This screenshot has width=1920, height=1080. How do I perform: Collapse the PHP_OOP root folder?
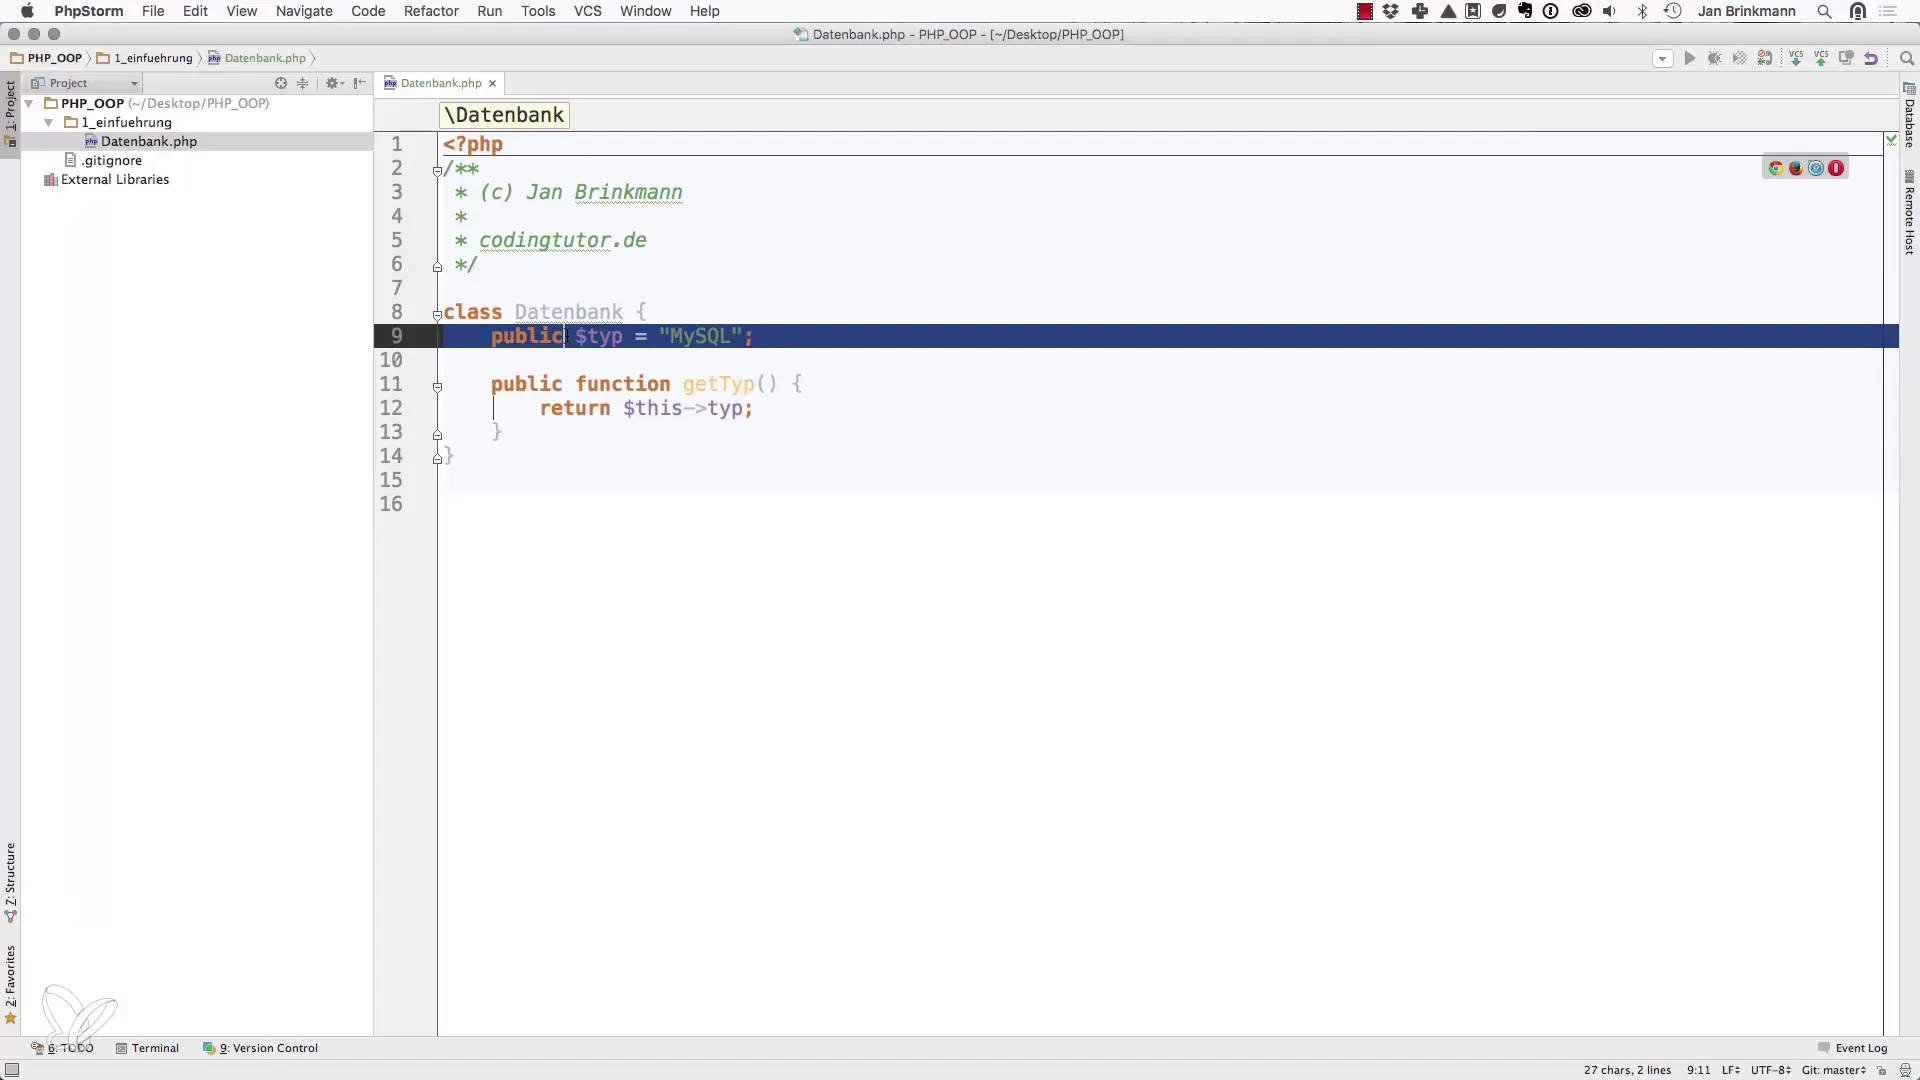29,103
